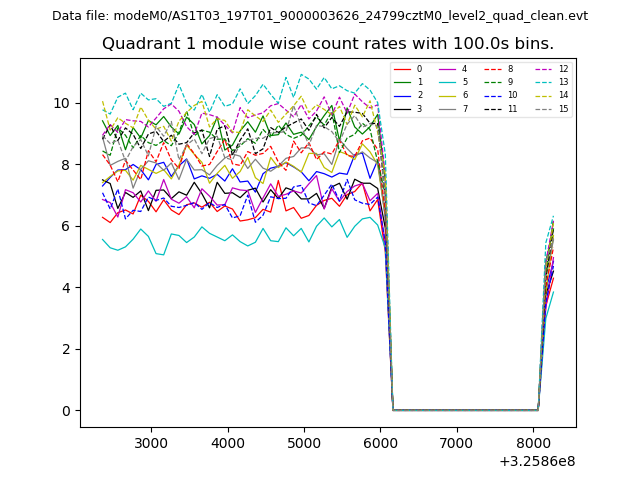Select legend entry 5 with cyan line
The image size is (640, 480).
pyautogui.click(x=453, y=82)
